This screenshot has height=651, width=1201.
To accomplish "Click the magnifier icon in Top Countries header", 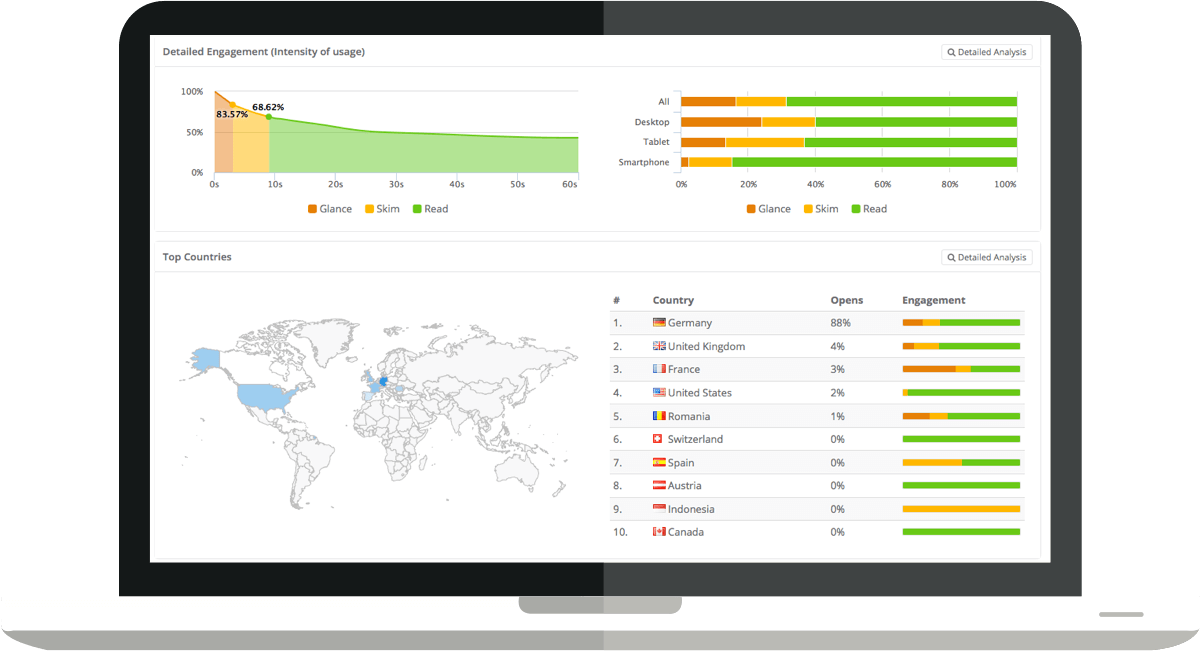I will 950,257.
